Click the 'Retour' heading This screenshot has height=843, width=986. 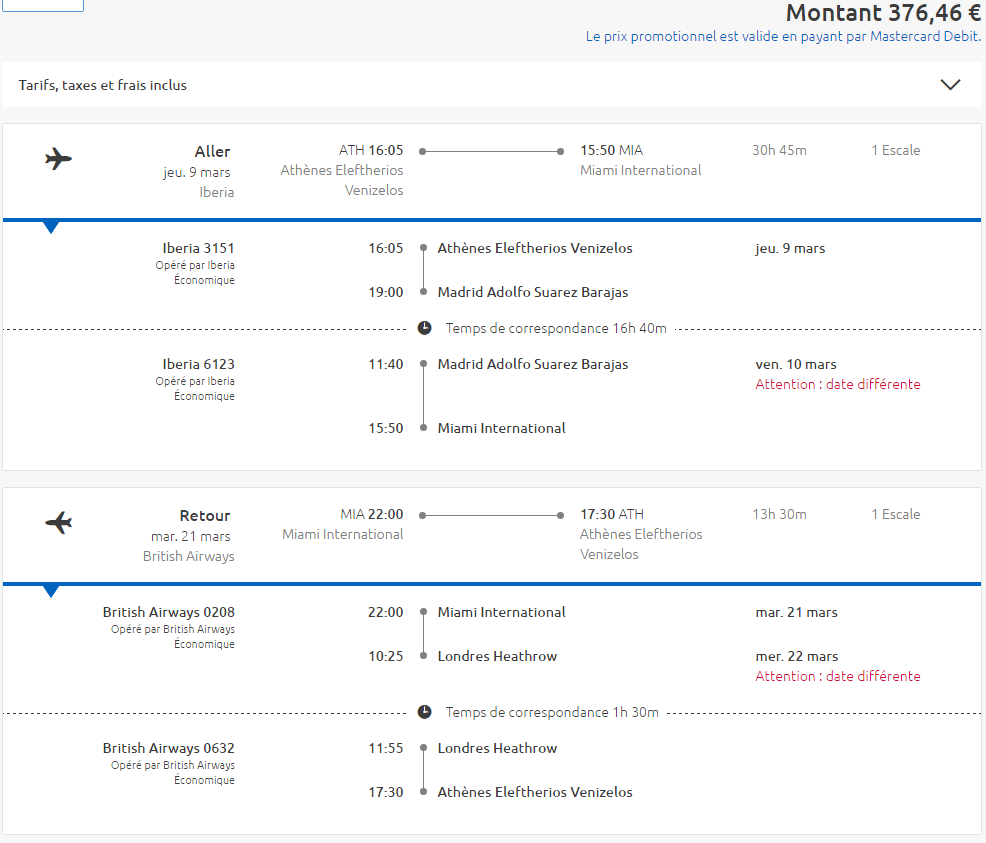(205, 515)
